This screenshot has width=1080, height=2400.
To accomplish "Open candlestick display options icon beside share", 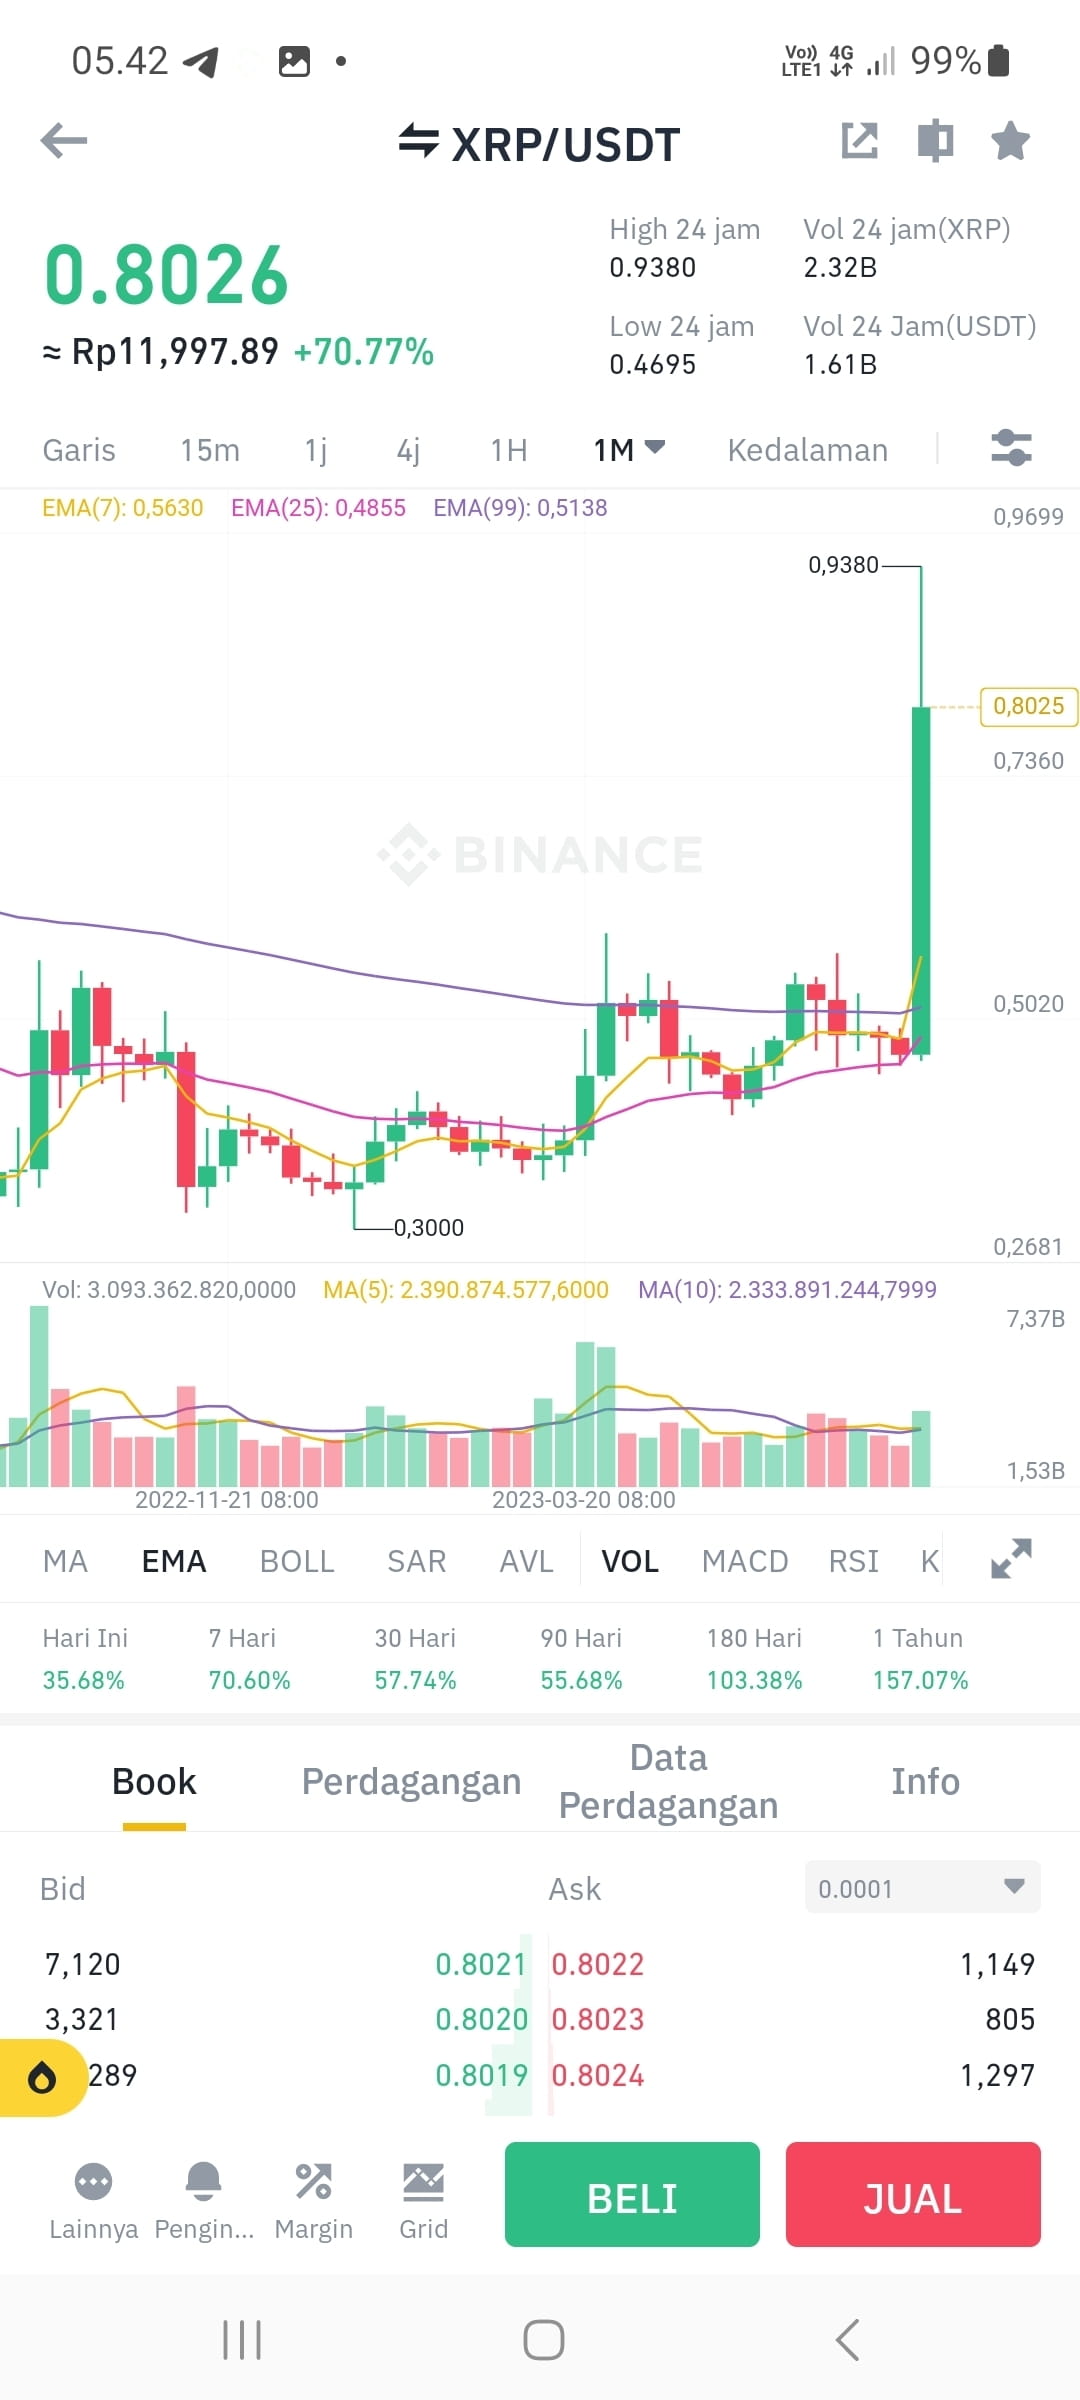I will pos(935,141).
